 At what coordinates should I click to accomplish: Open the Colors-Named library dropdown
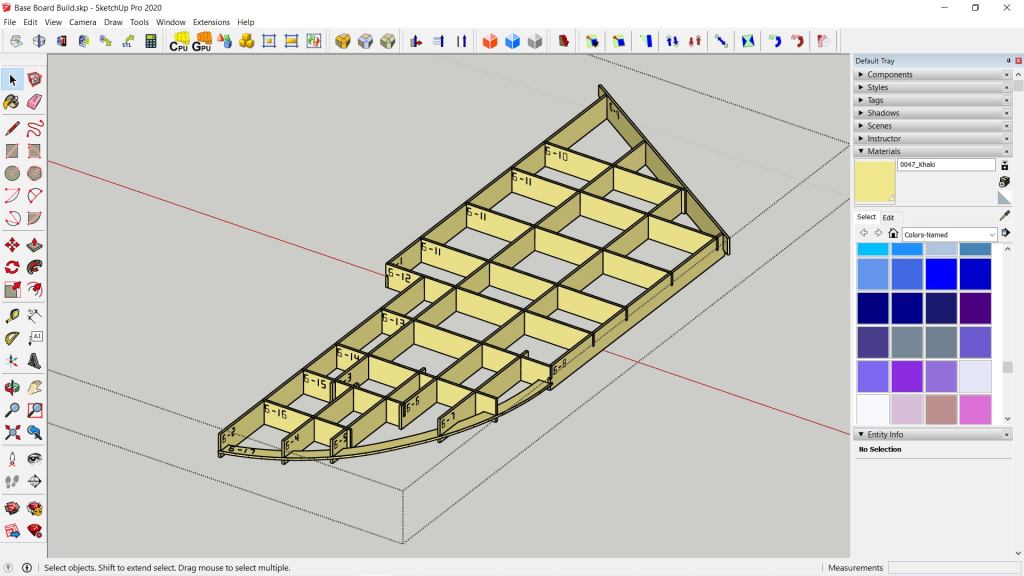991,234
